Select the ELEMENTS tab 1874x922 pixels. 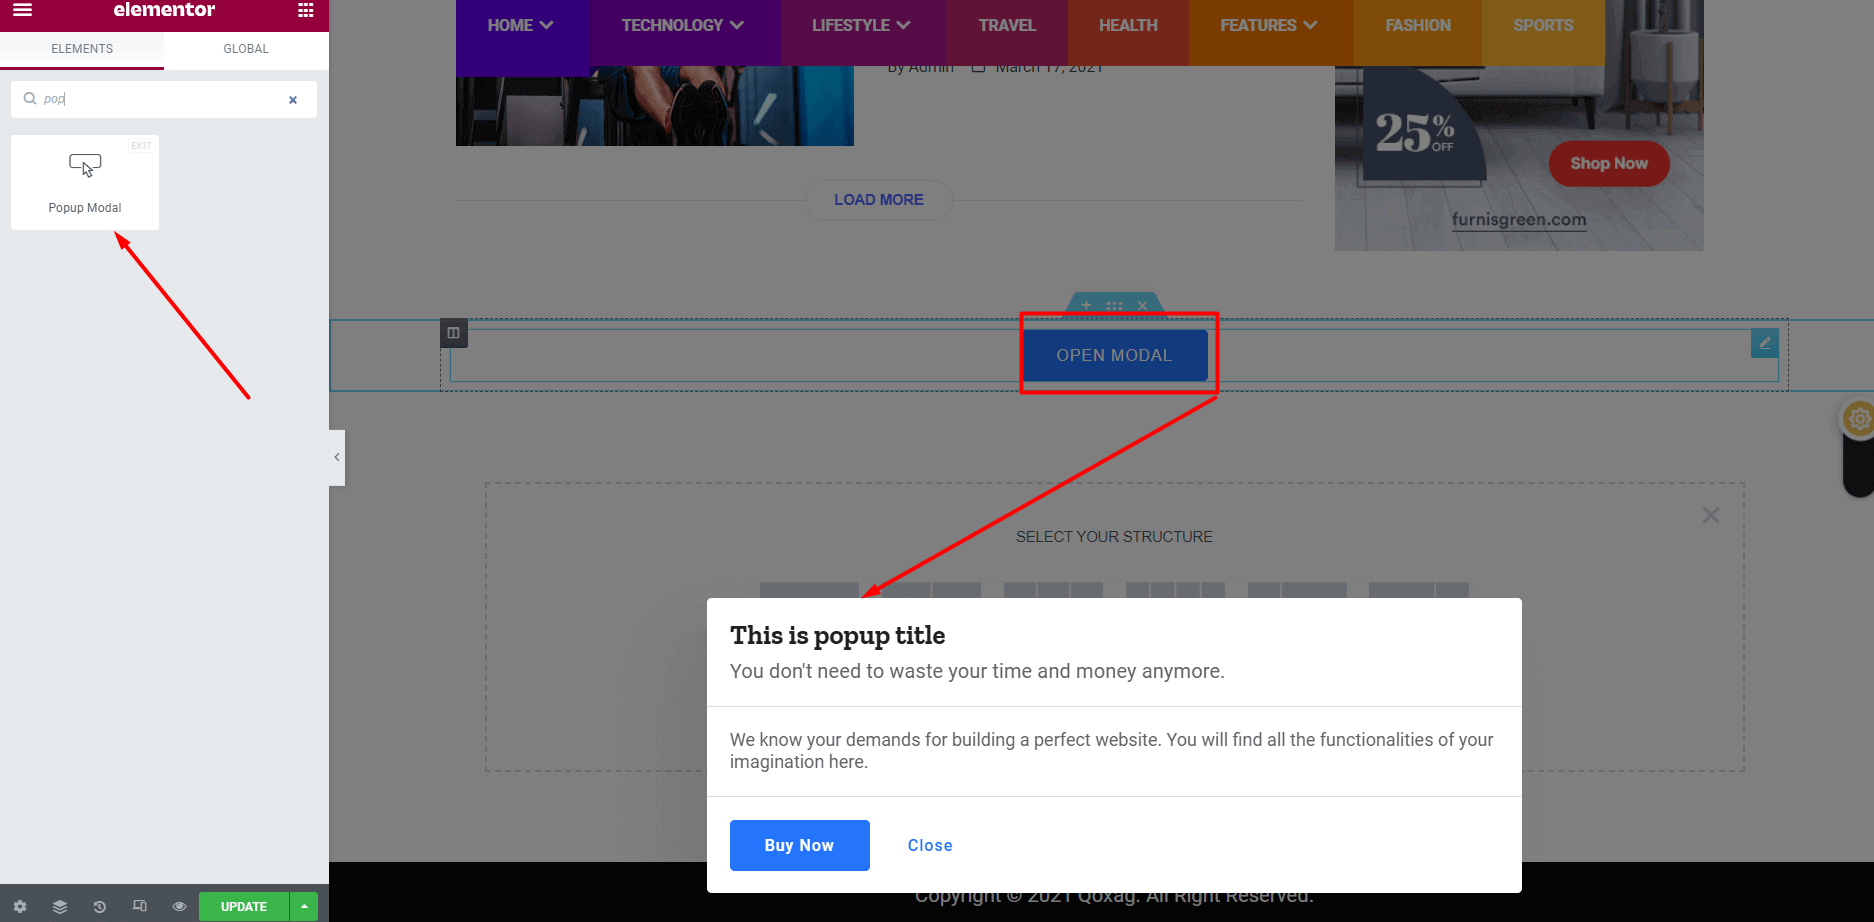81,48
